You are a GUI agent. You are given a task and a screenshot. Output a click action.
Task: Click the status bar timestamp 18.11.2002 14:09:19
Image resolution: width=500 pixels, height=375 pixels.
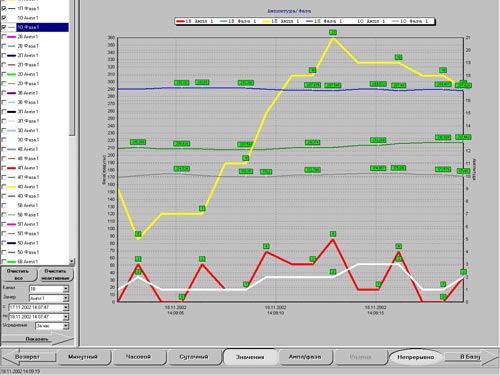20,371
